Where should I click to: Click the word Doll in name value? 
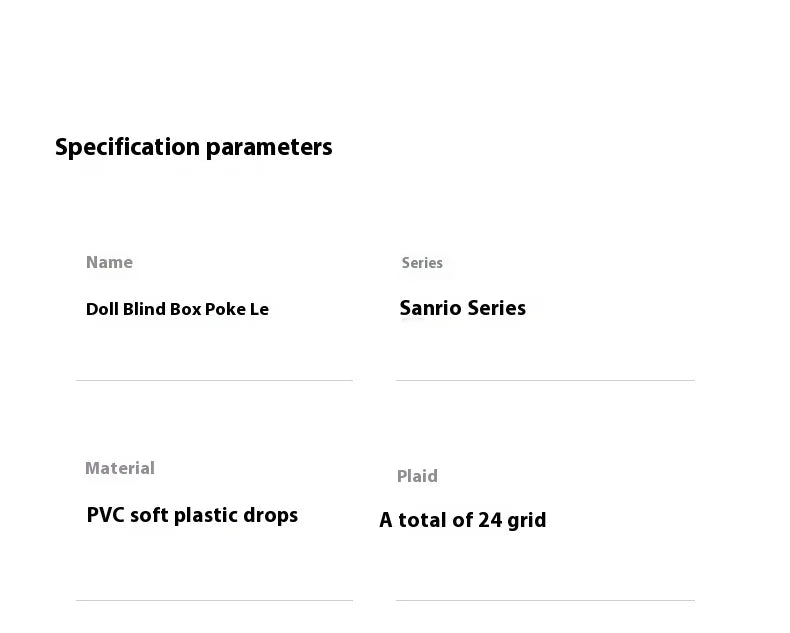point(102,309)
